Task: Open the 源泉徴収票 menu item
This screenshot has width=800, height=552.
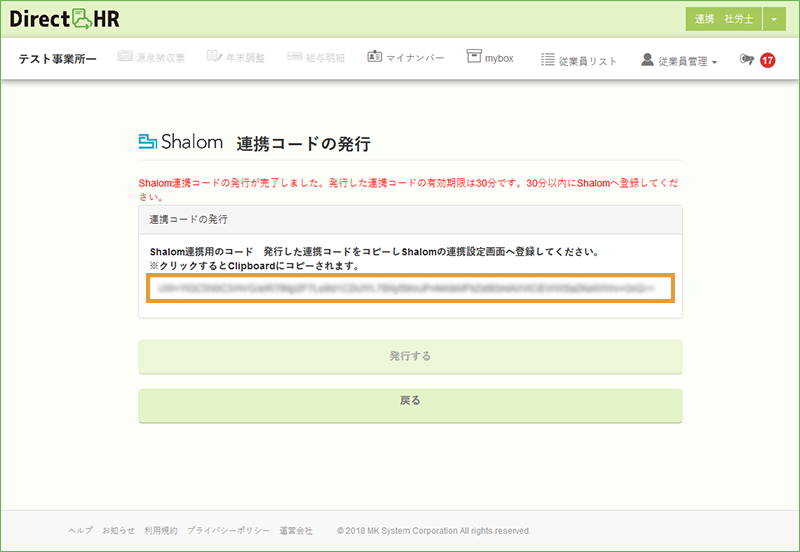Action: pyautogui.click(x=151, y=58)
